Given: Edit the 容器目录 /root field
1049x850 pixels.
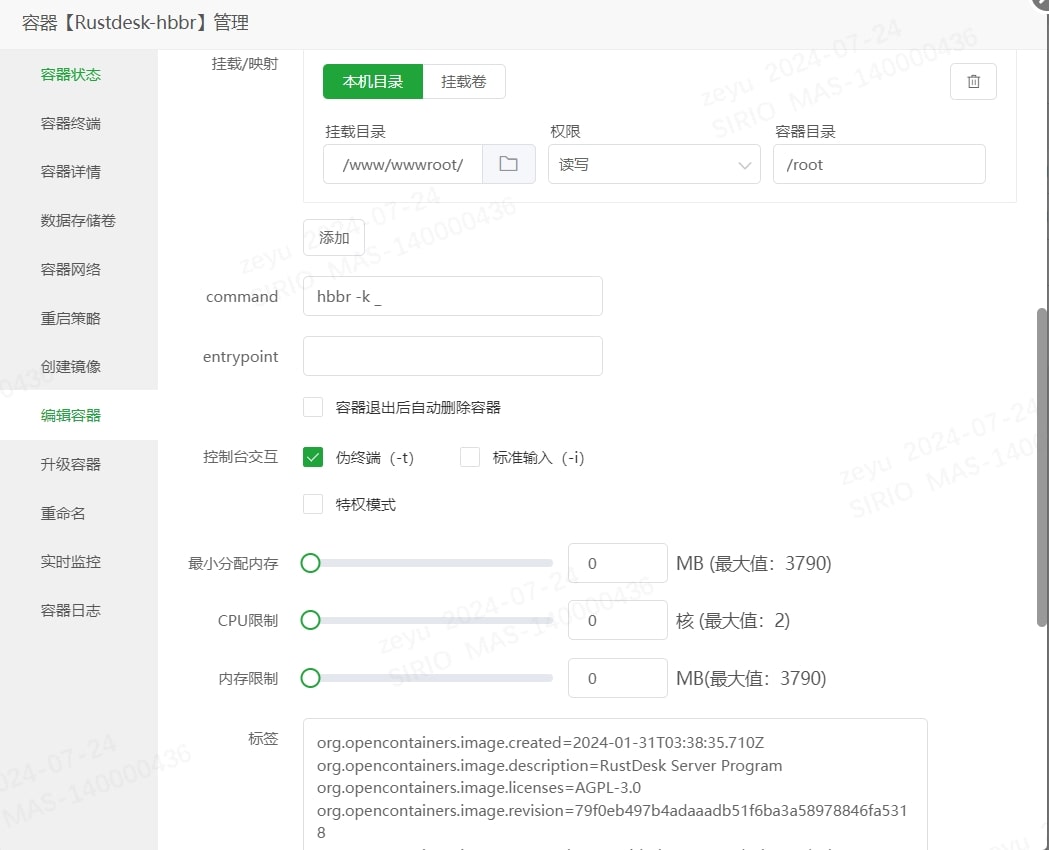Looking at the screenshot, I should click(x=879, y=164).
